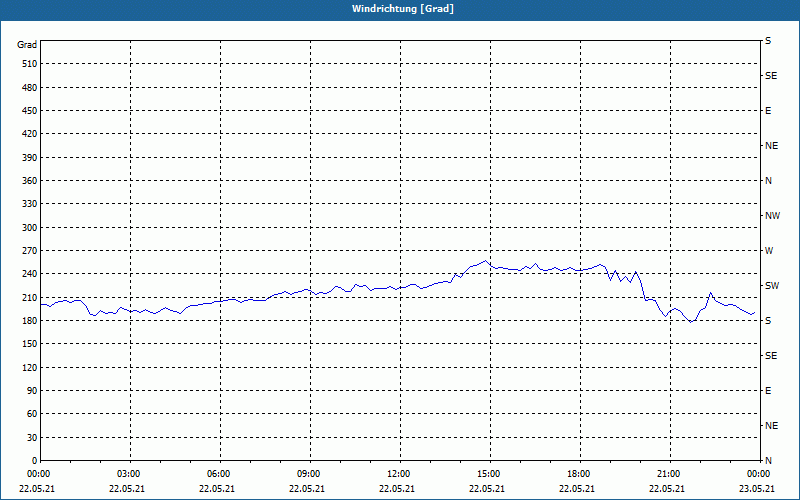Click the y-axis value 90
800x500 pixels.
tap(32, 390)
